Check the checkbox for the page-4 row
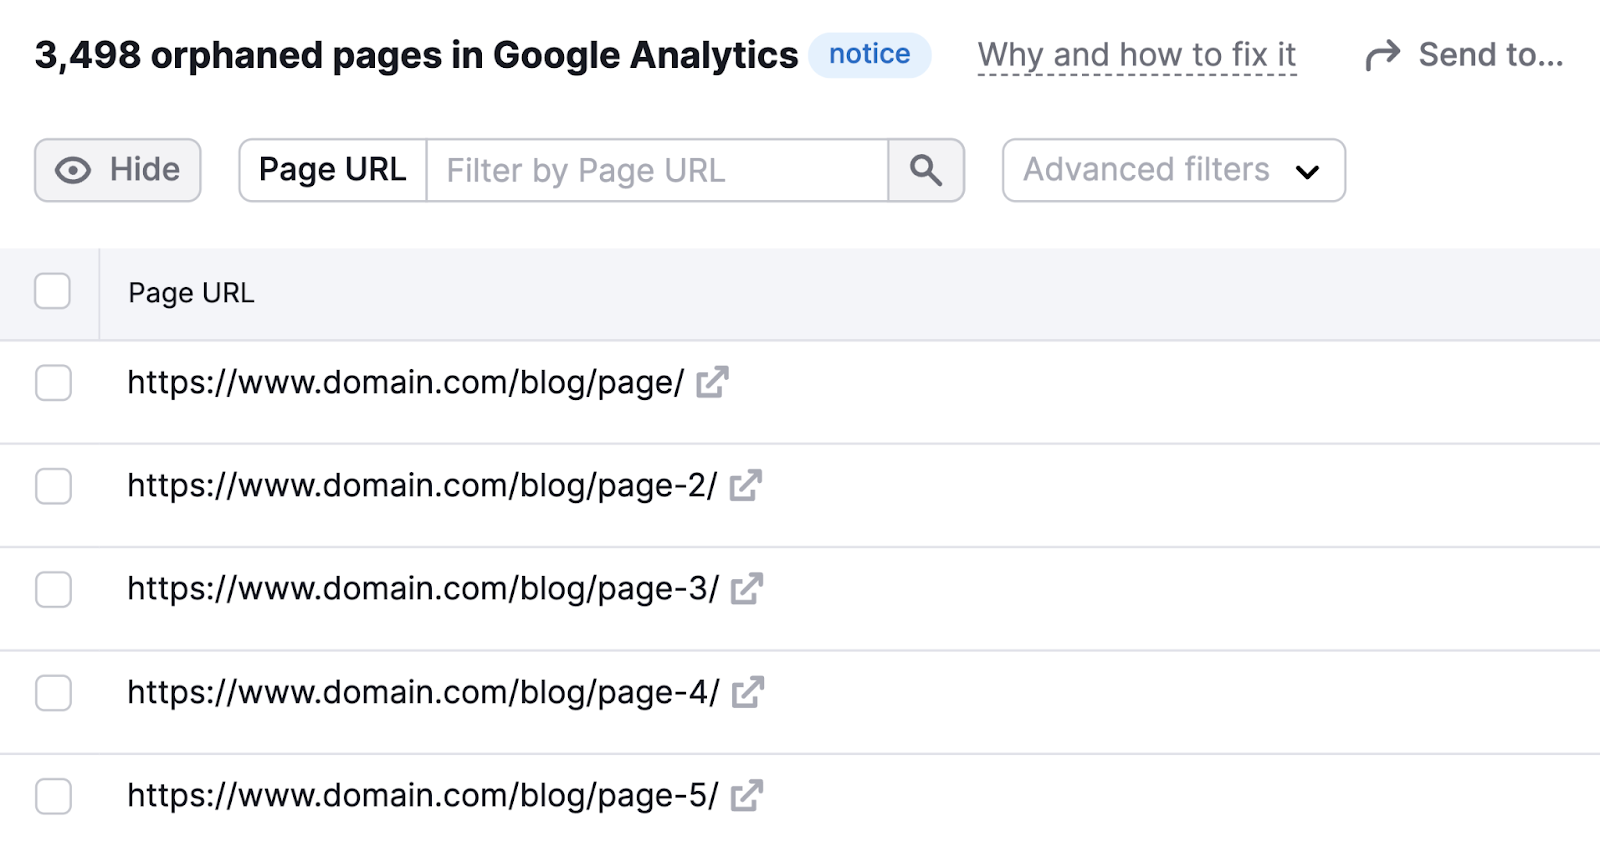 pos(53,691)
